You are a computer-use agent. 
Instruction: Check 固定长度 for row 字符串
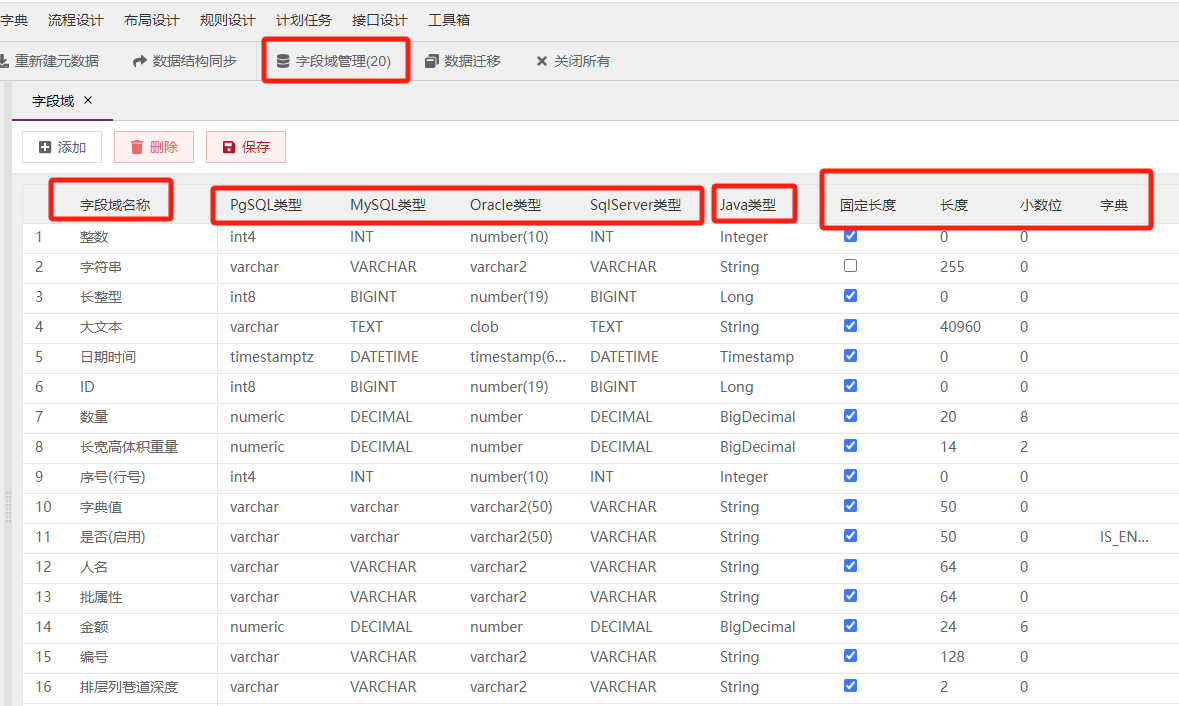tap(850, 265)
